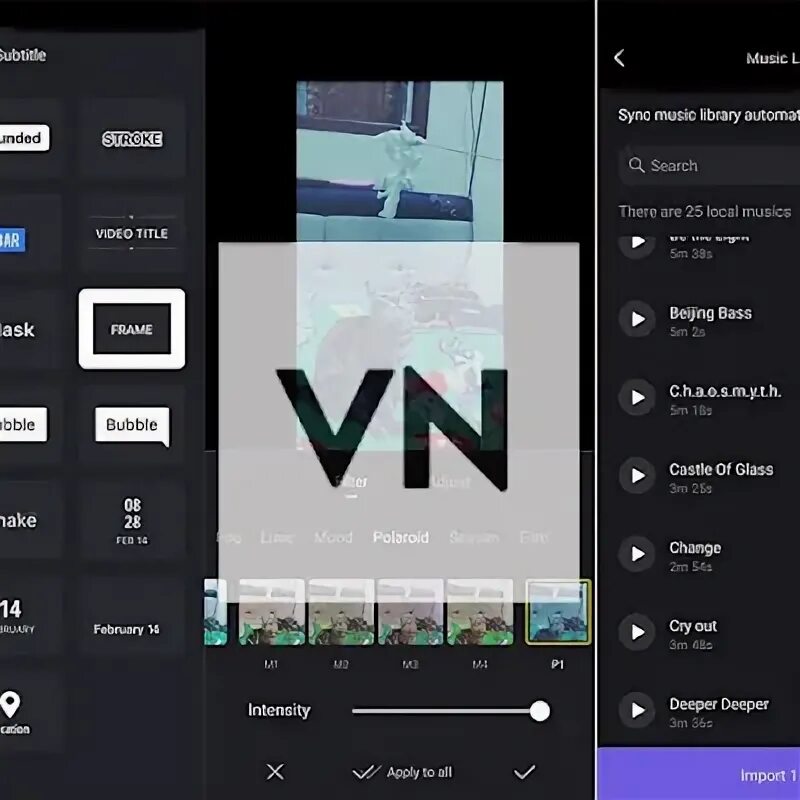Select the M3 filter thumbnail
This screenshot has height=800, width=800.
click(410, 612)
